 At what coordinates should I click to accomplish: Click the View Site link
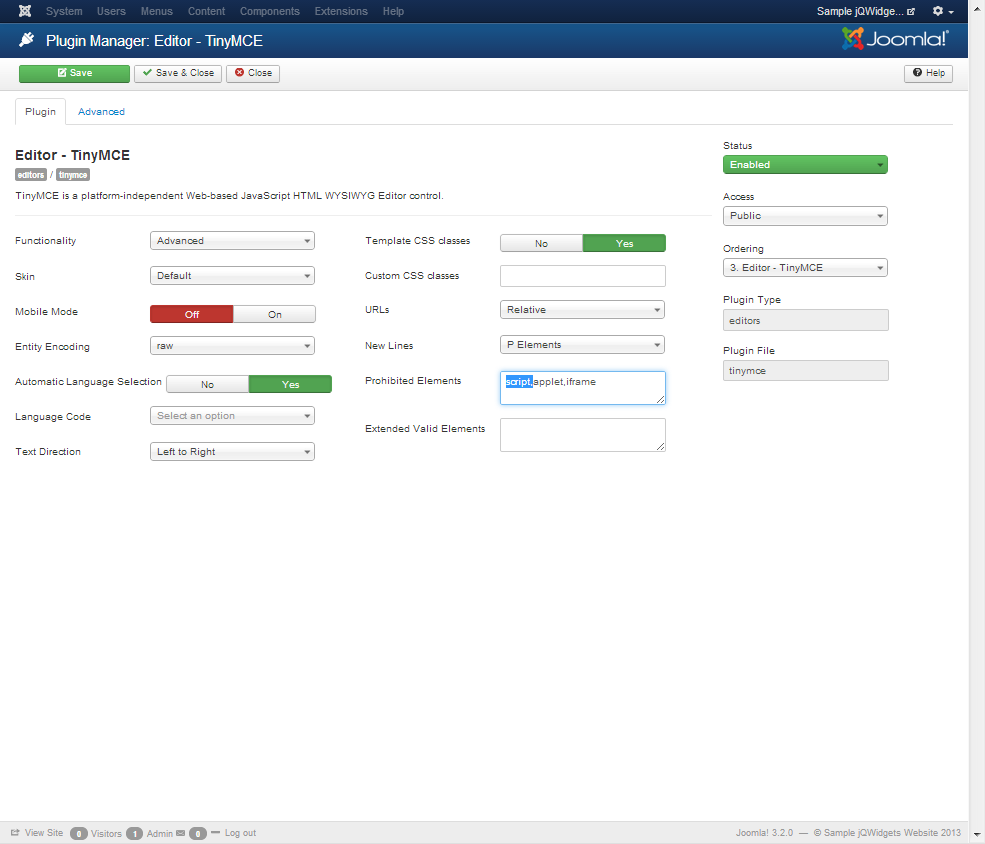(x=44, y=833)
